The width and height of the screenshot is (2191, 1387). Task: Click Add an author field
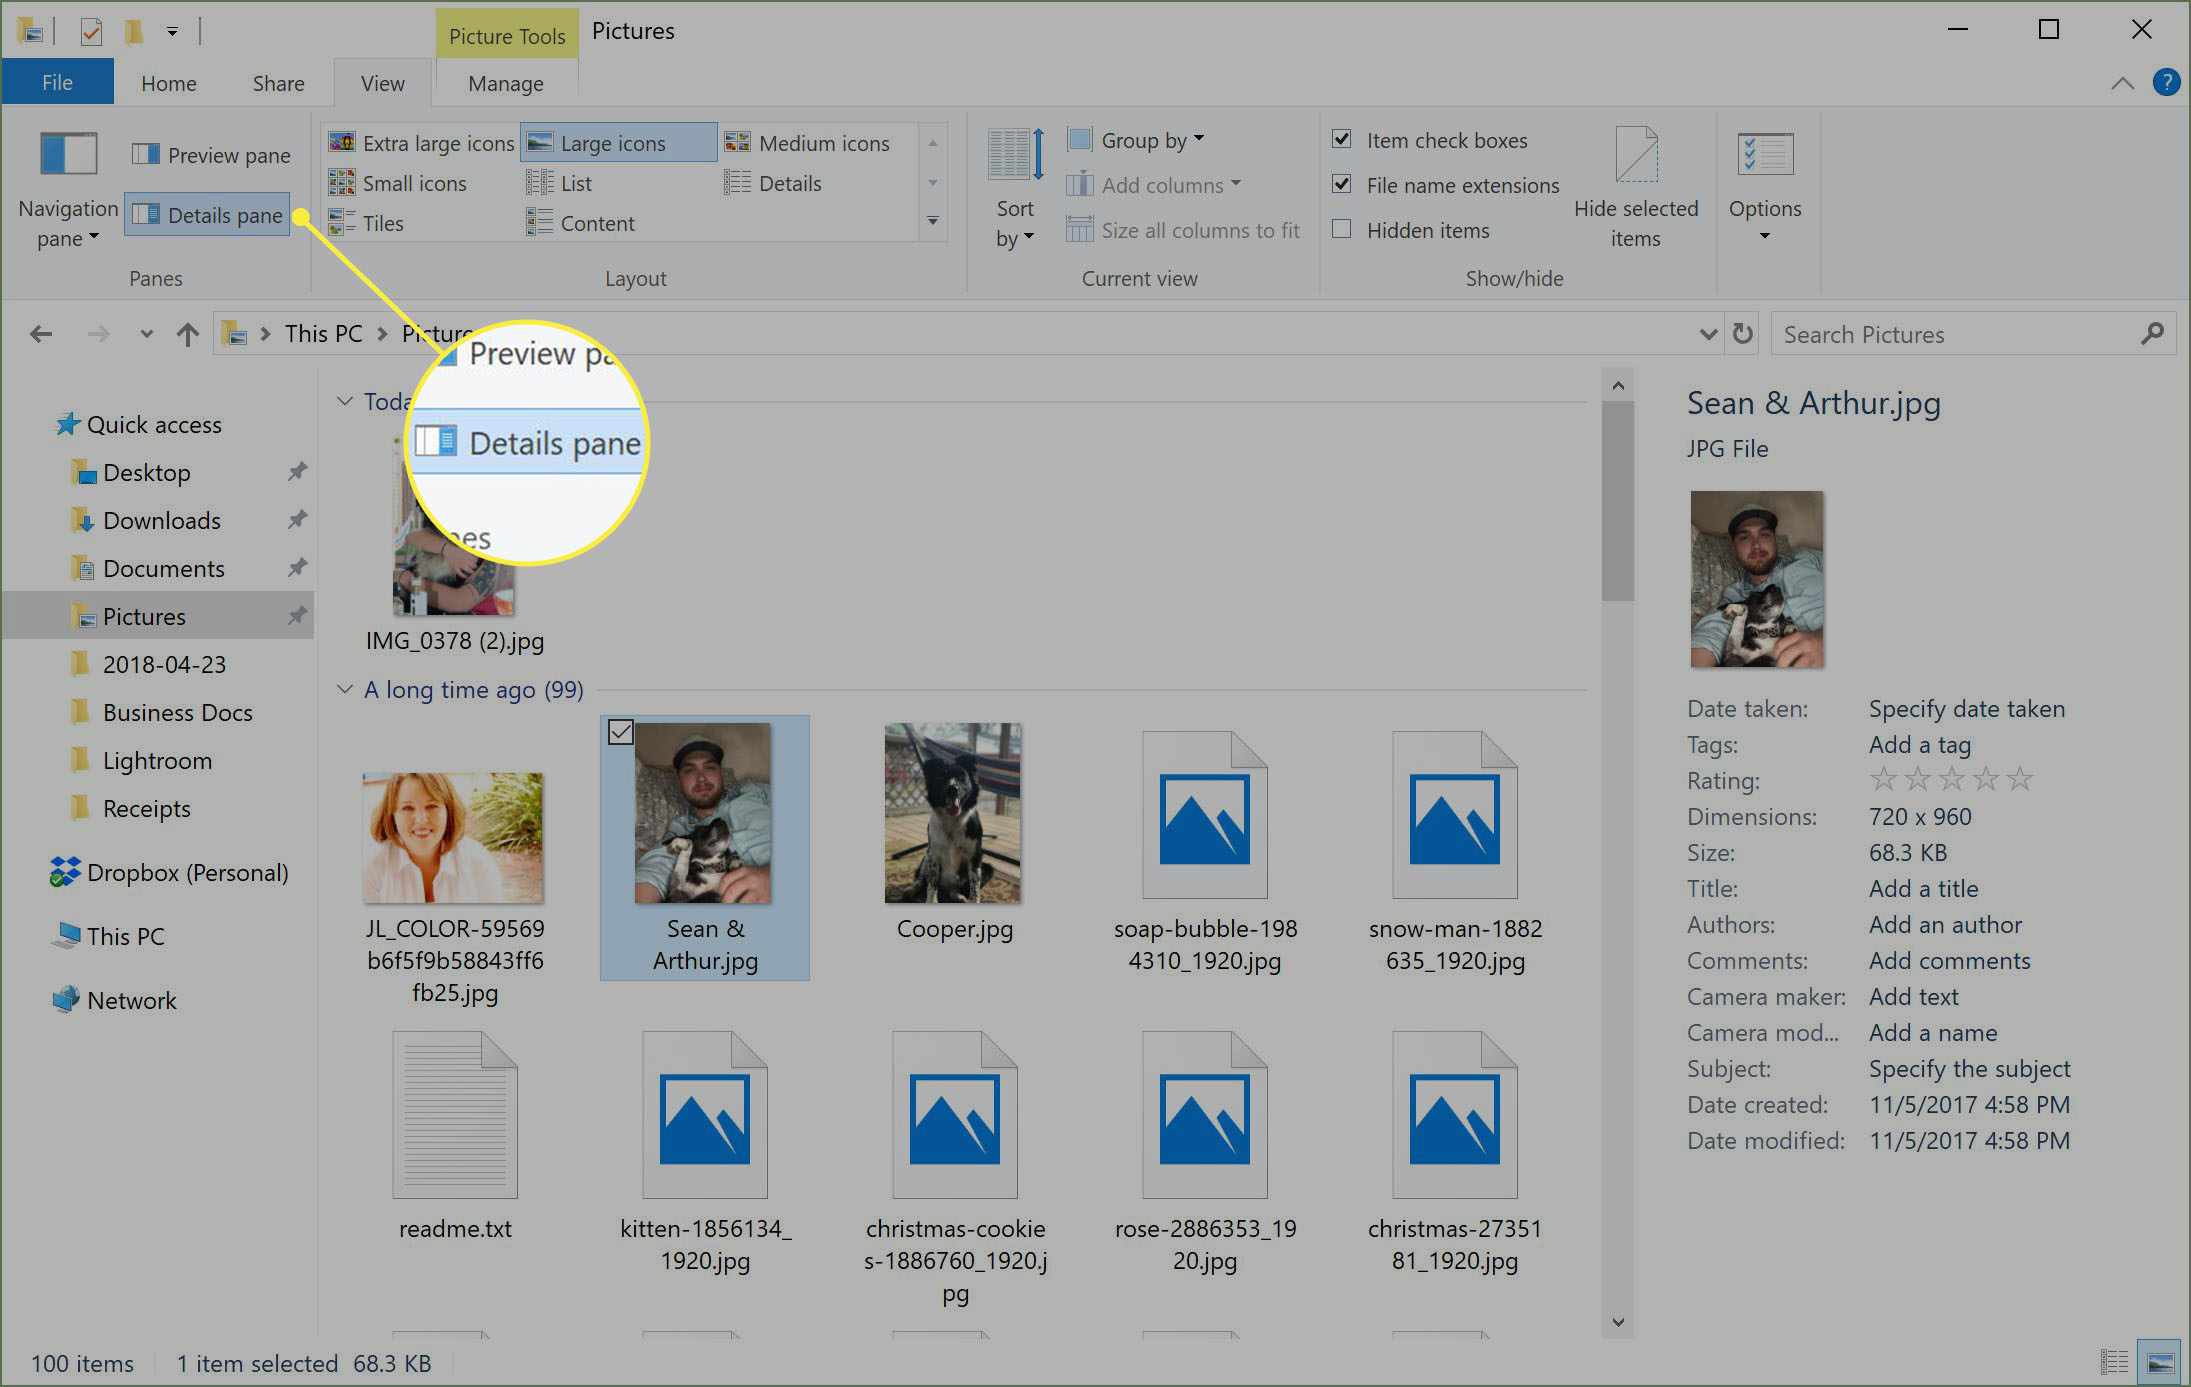tap(1945, 925)
